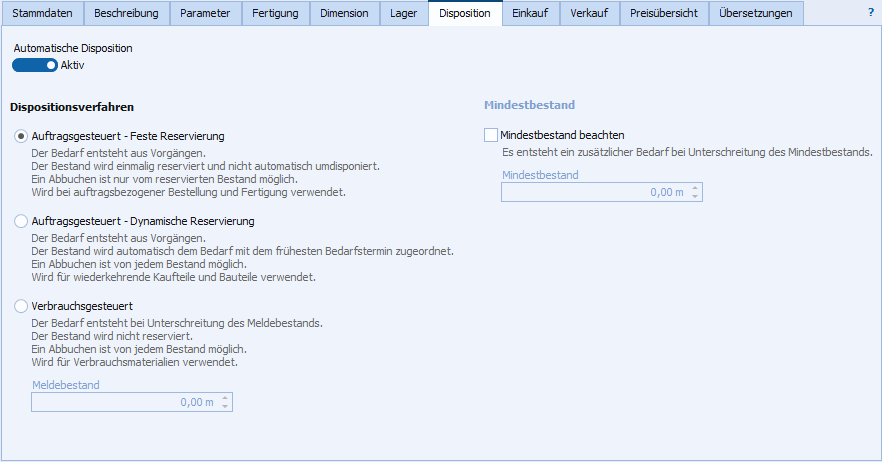Choose the Verbrauchsgesteuert radio button
This screenshot has width=882, height=462.
(21, 306)
